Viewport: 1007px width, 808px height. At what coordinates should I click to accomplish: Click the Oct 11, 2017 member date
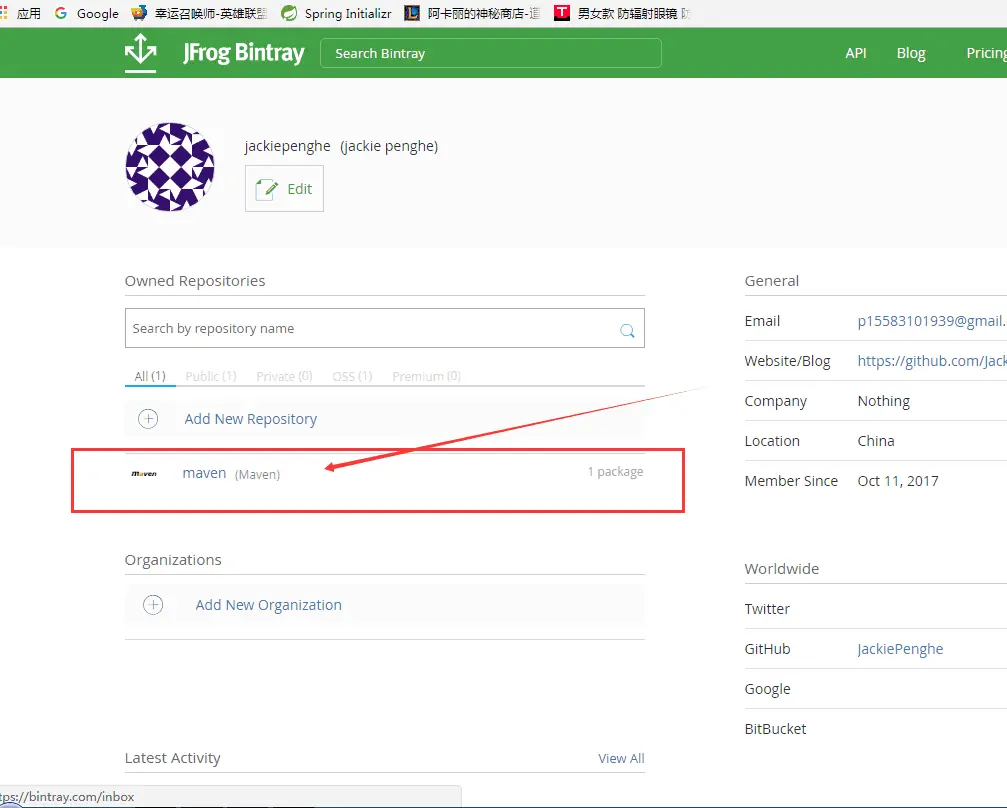click(898, 481)
